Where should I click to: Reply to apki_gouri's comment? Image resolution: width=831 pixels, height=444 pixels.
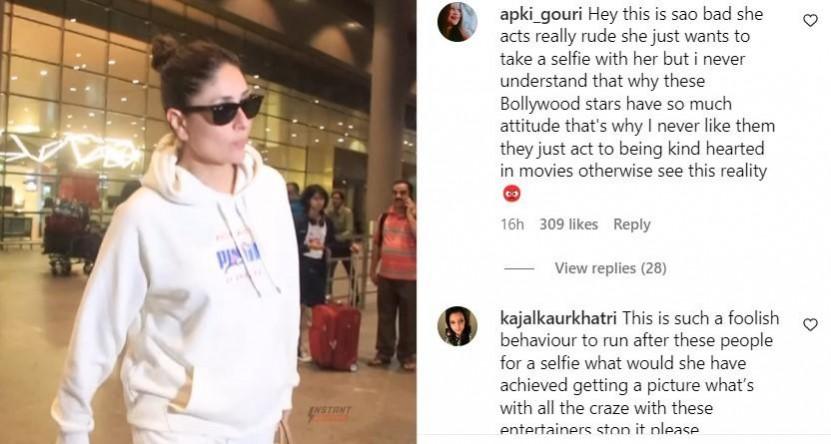(632, 224)
